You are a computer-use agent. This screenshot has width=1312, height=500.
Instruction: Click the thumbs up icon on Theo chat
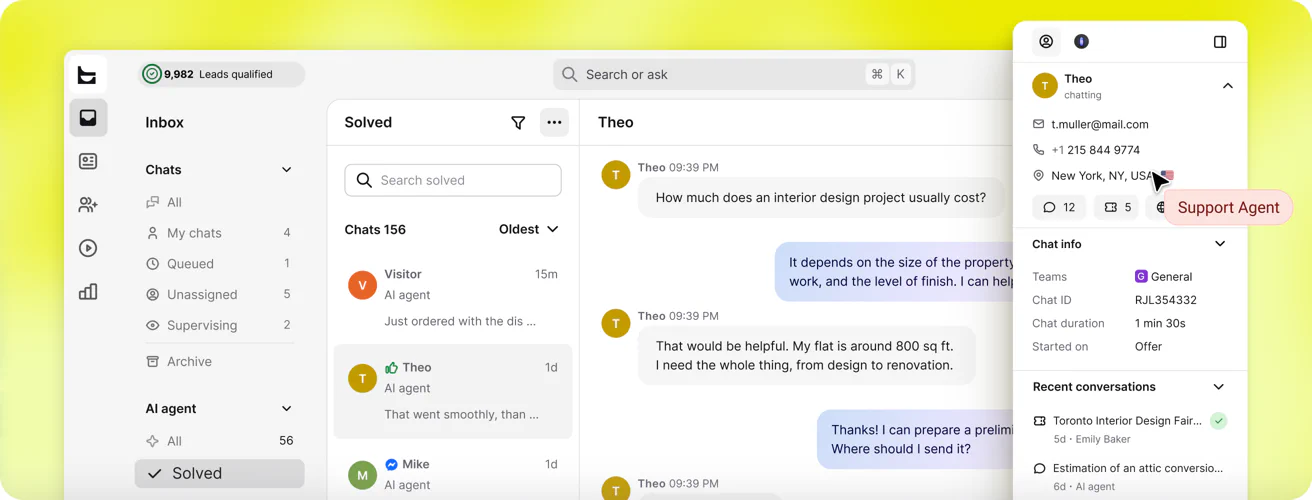391,368
